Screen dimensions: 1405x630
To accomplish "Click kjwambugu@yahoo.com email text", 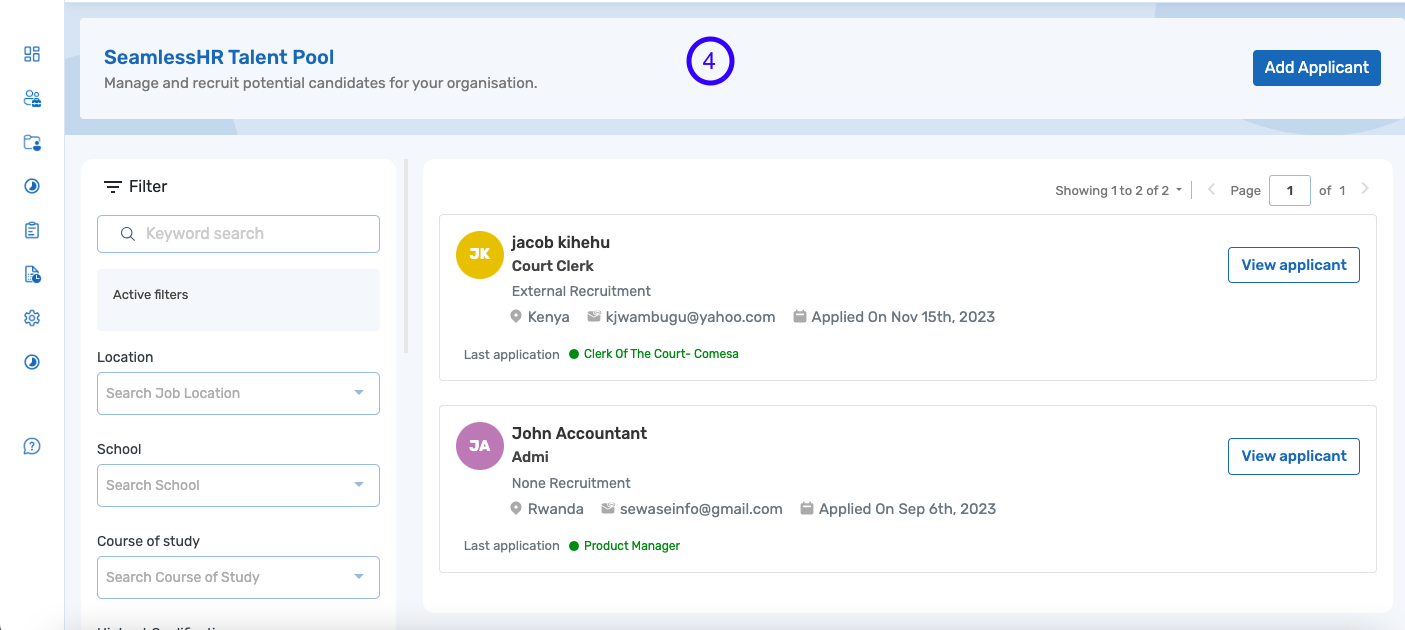I will 691,317.
